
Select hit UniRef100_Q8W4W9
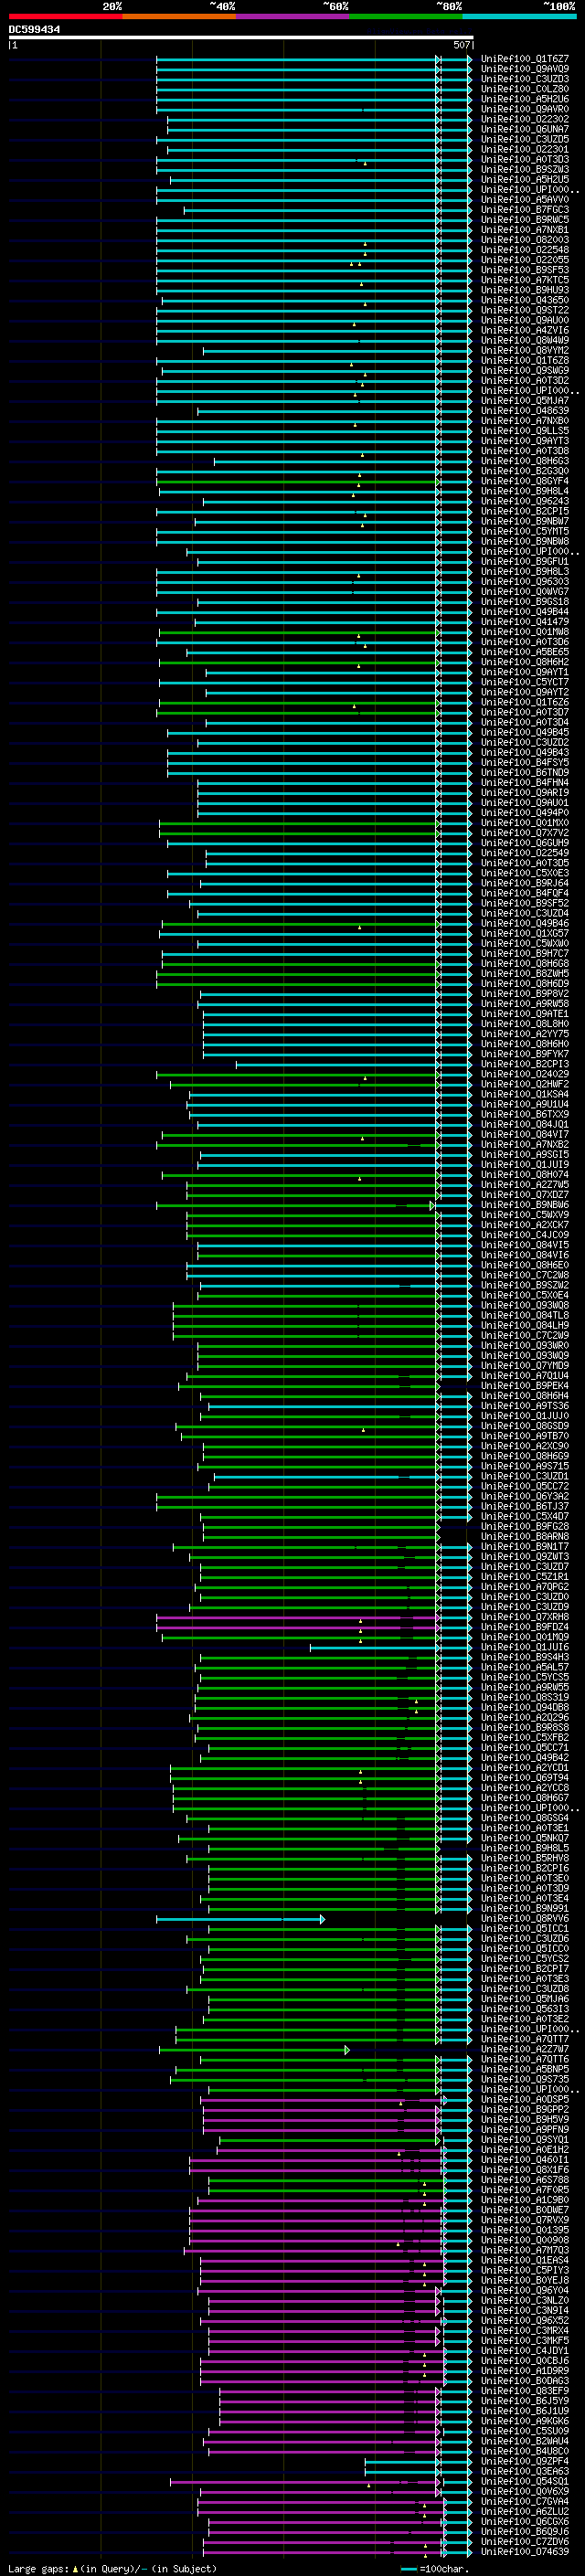(524, 340)
